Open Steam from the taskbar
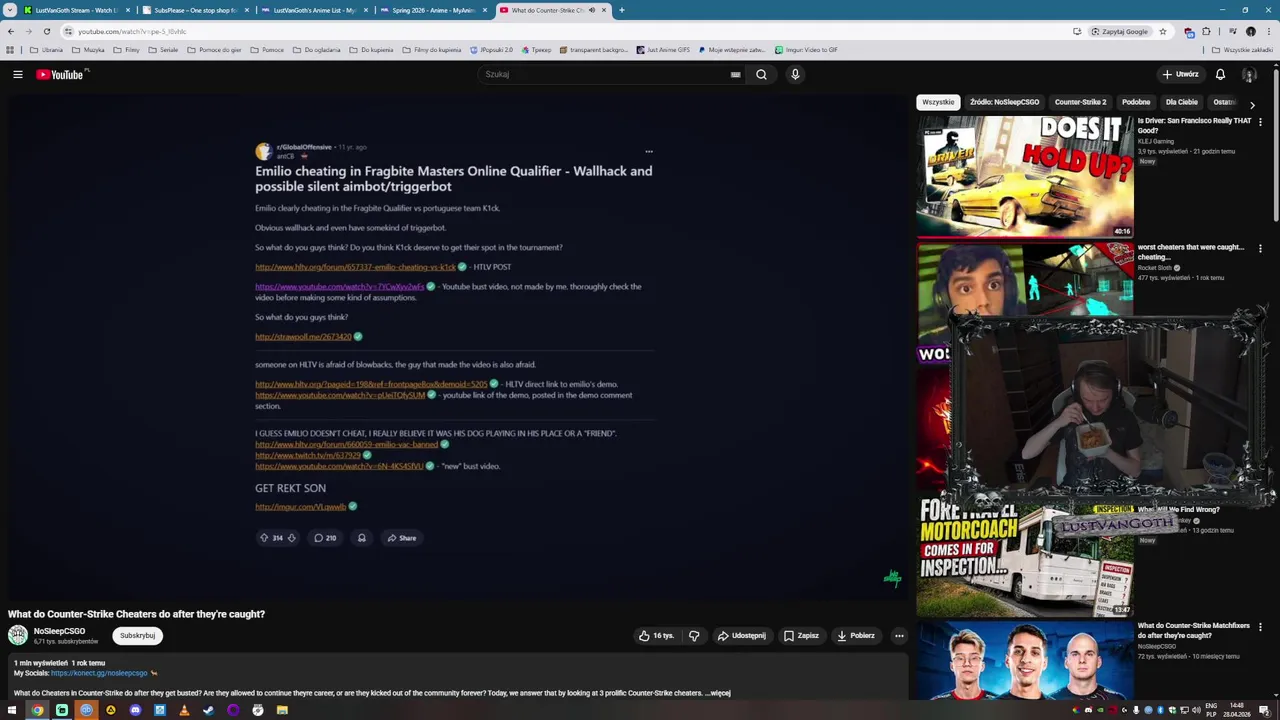The height and width of the screenshot is (720, 1280). point(208,710)
